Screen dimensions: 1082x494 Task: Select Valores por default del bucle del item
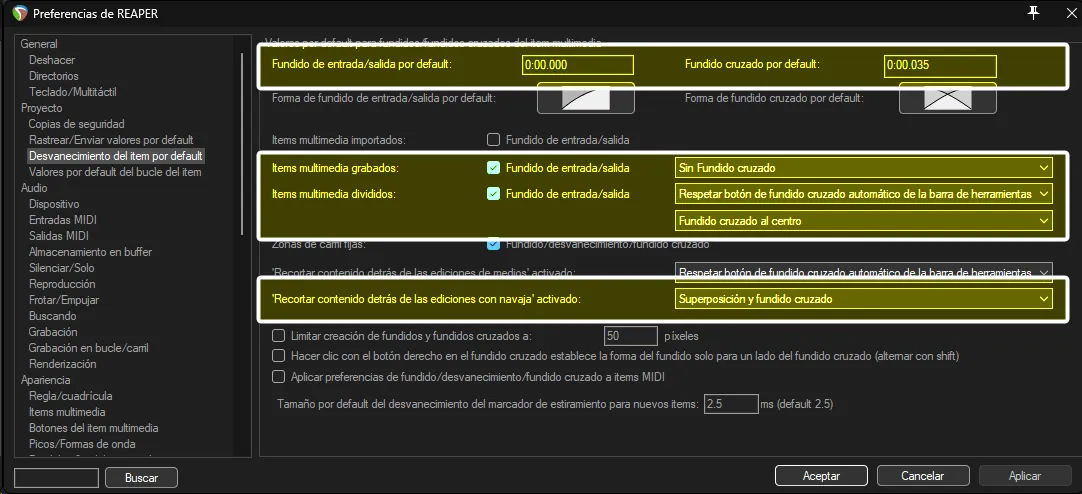(115, 172)
